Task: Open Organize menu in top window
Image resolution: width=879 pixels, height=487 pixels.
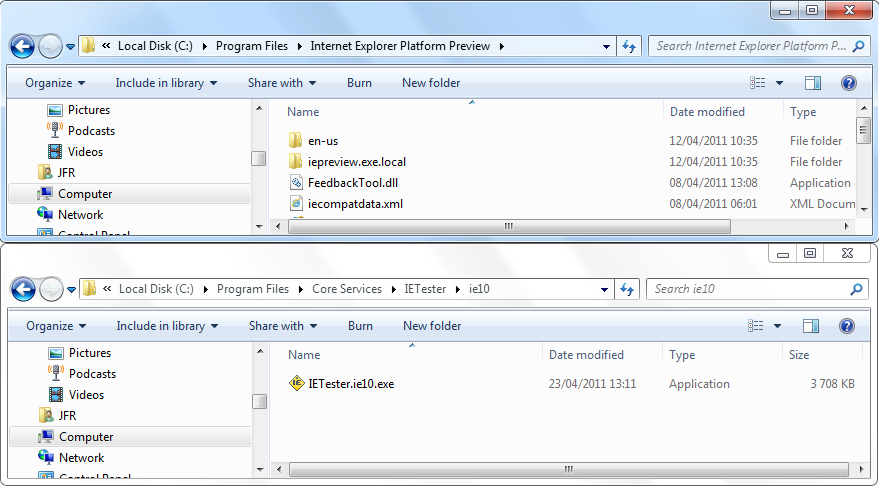Action: point(55,83)
